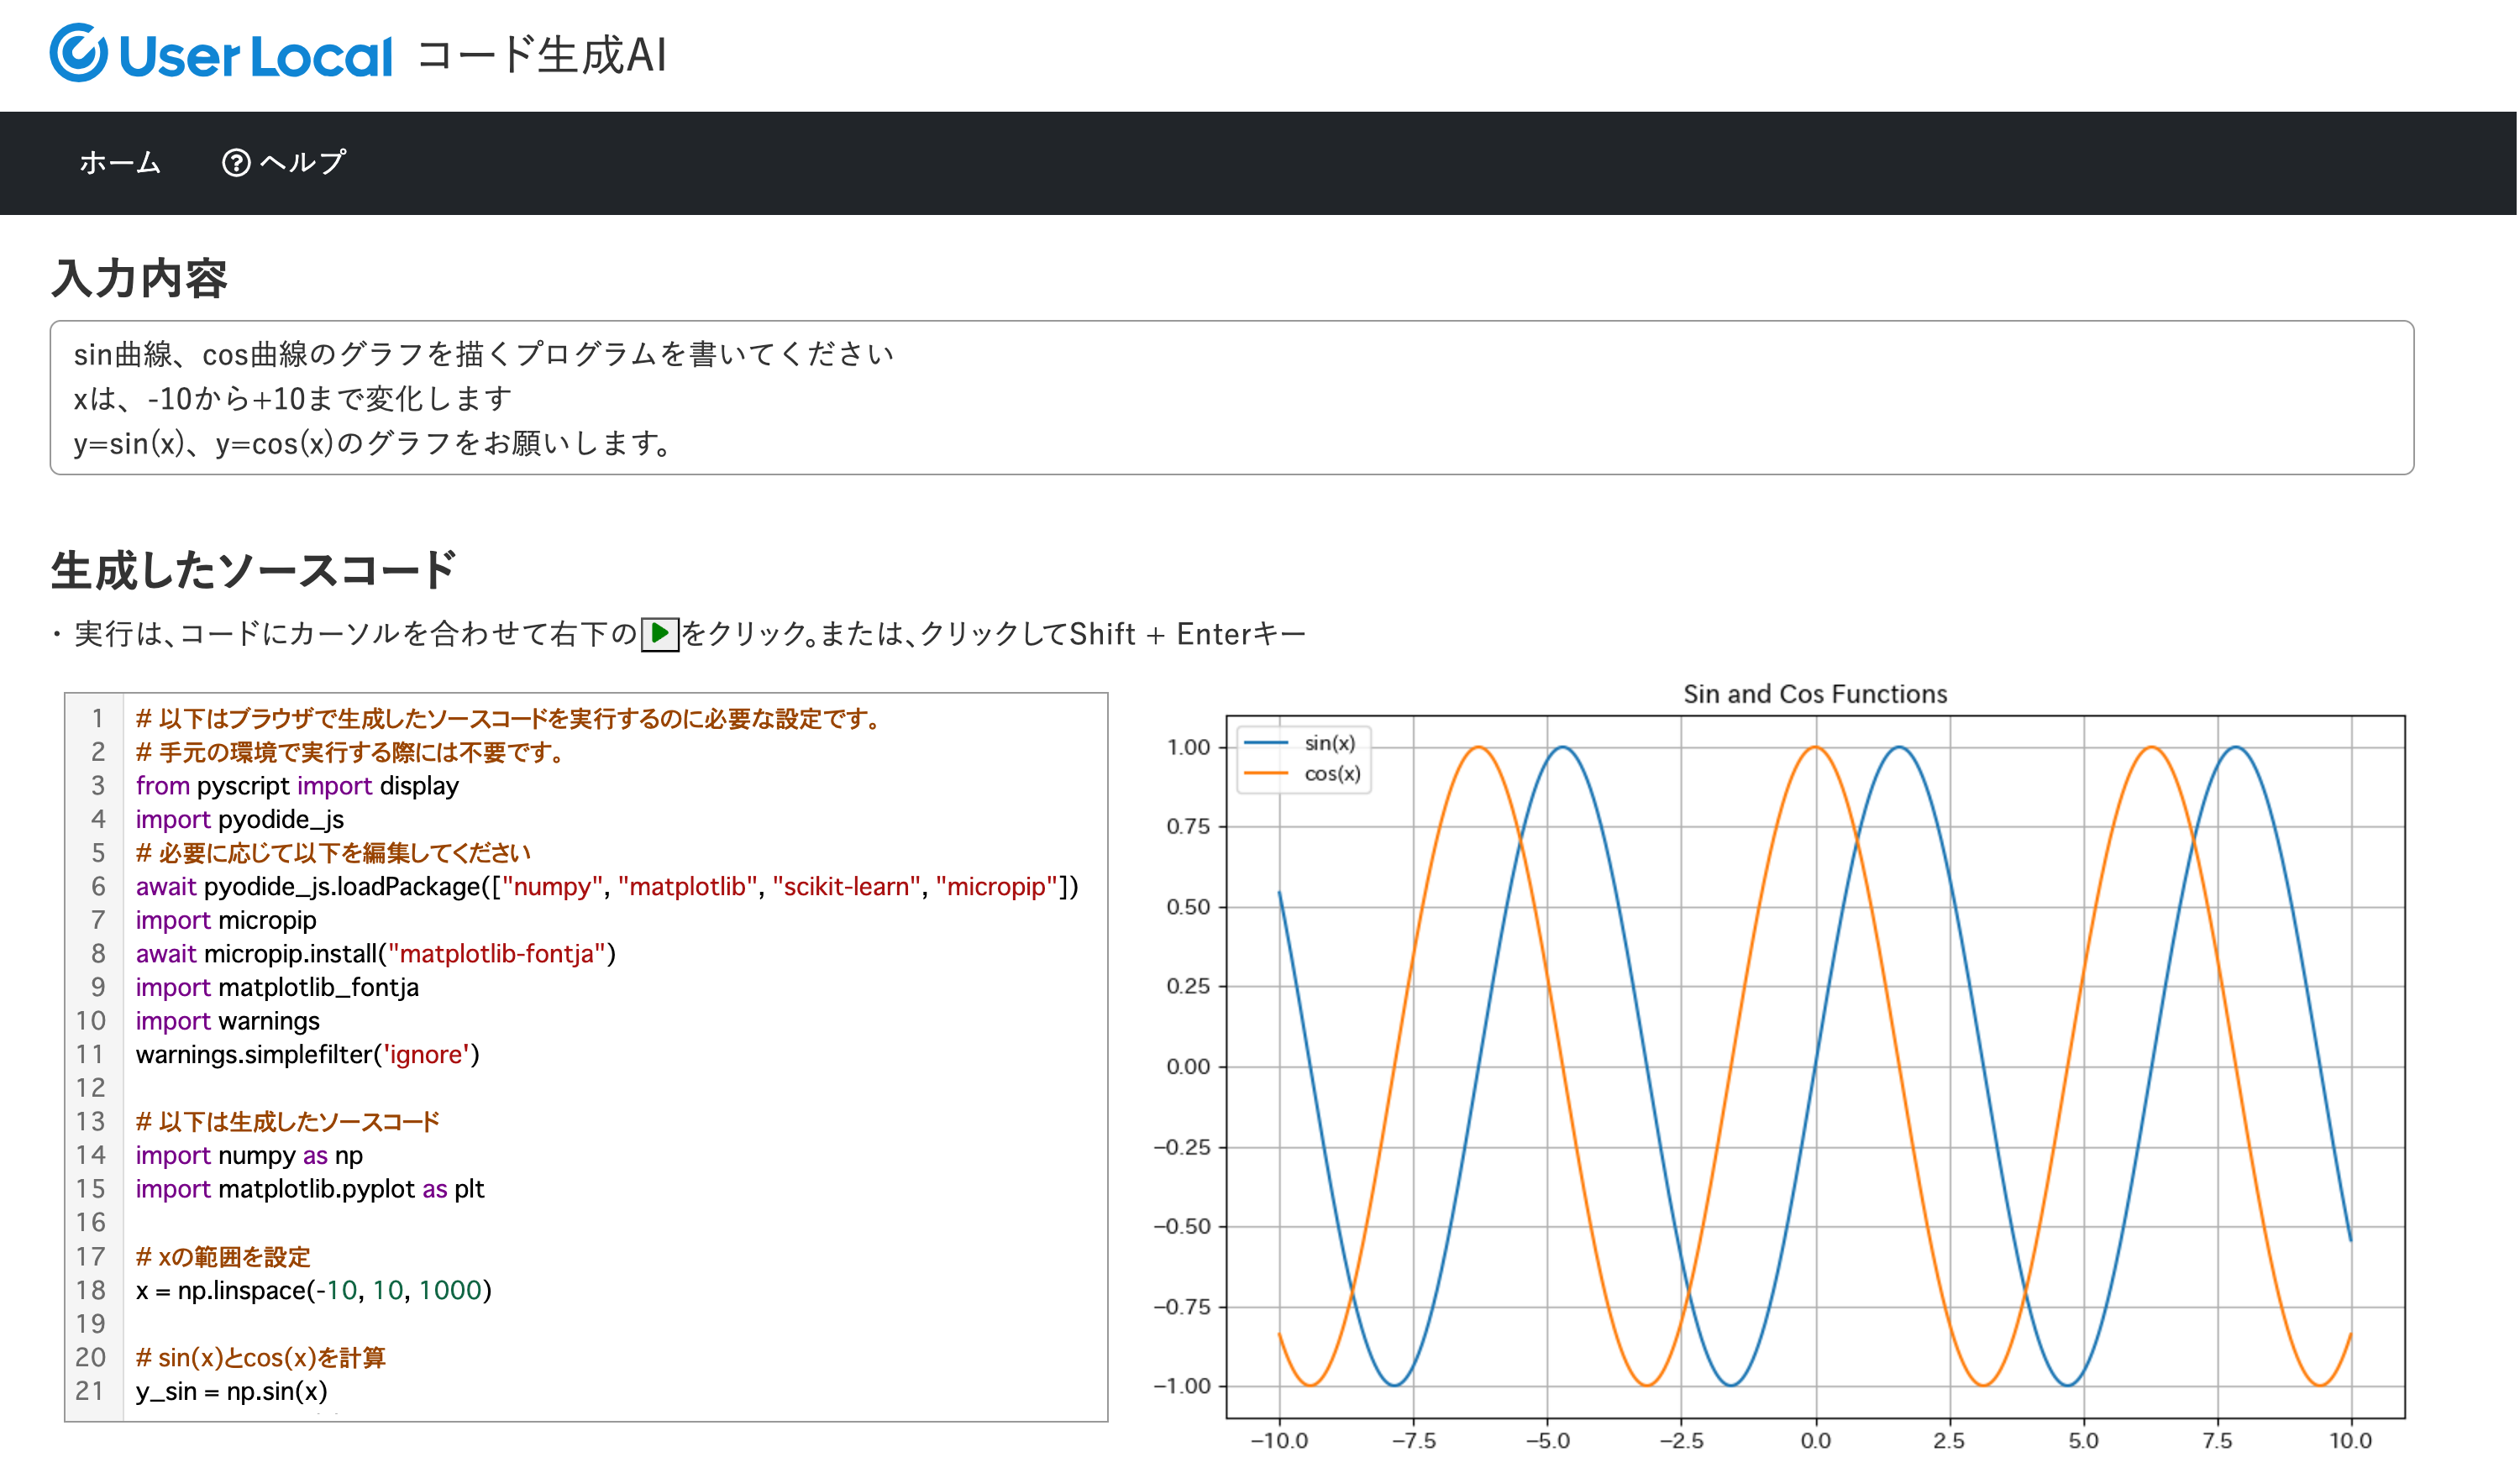Focus the 入力内容 prompt text box
The height and width of the screenshot is (1478, 2520).
1232,398
